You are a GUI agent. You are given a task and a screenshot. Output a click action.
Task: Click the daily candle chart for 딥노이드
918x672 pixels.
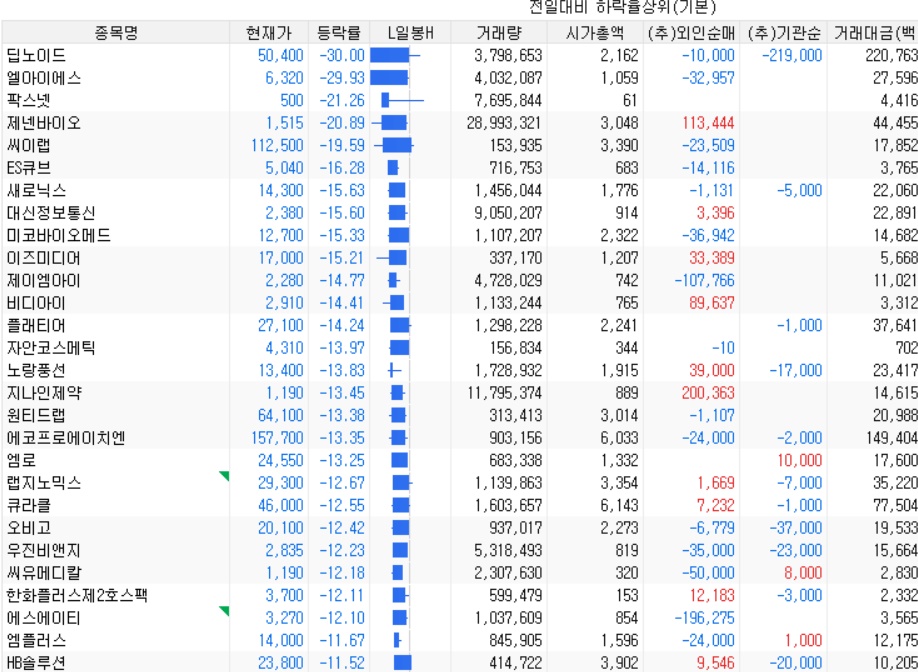pos(395,56)
